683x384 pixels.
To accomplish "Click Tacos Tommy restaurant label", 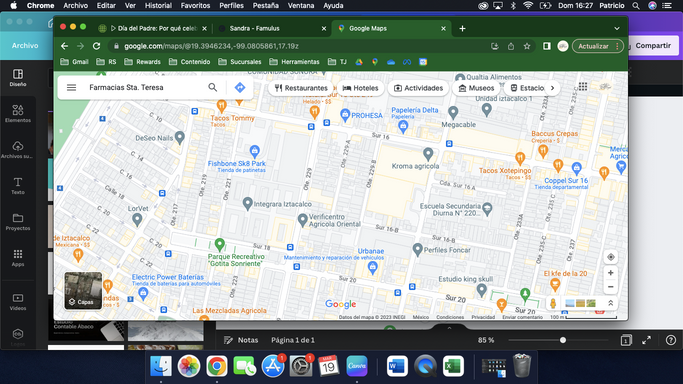I will point(232,118).
